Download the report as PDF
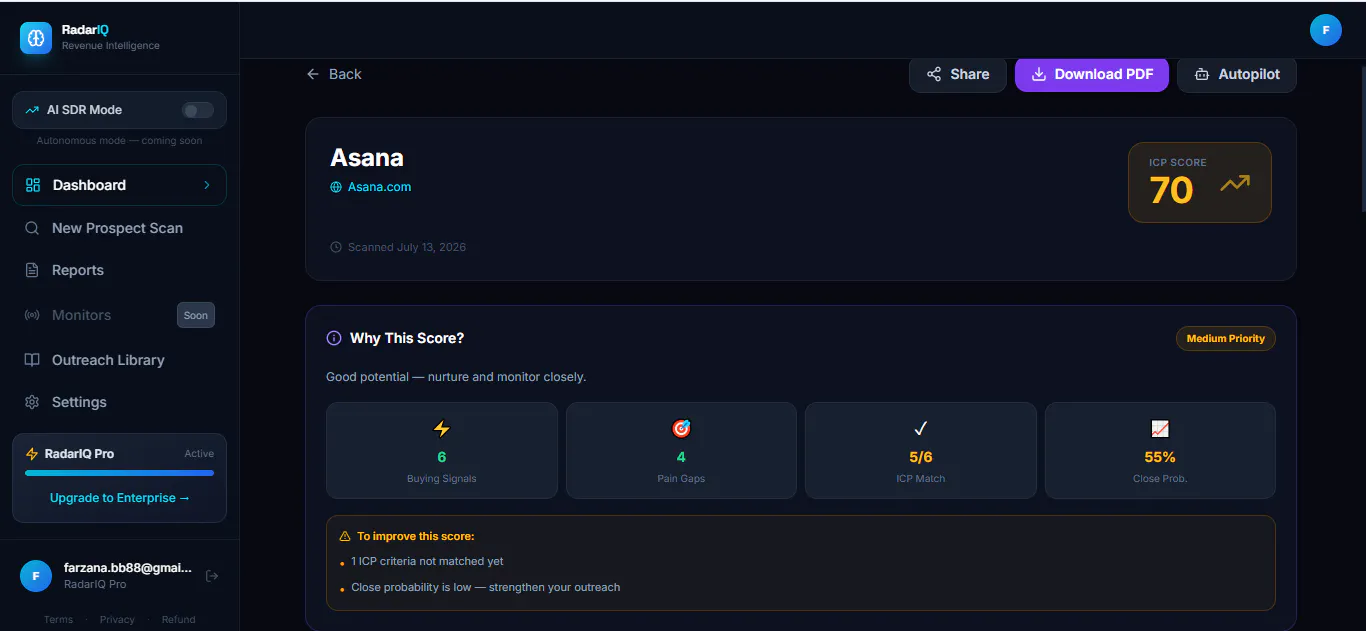This screenshot has height=631, width=1366. pos(1092,74)
